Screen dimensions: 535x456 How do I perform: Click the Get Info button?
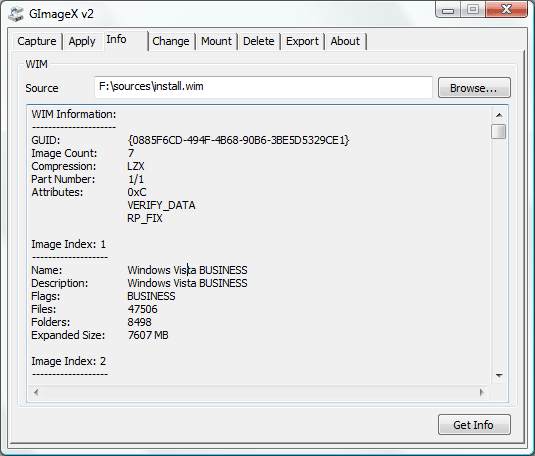point(474,425)
